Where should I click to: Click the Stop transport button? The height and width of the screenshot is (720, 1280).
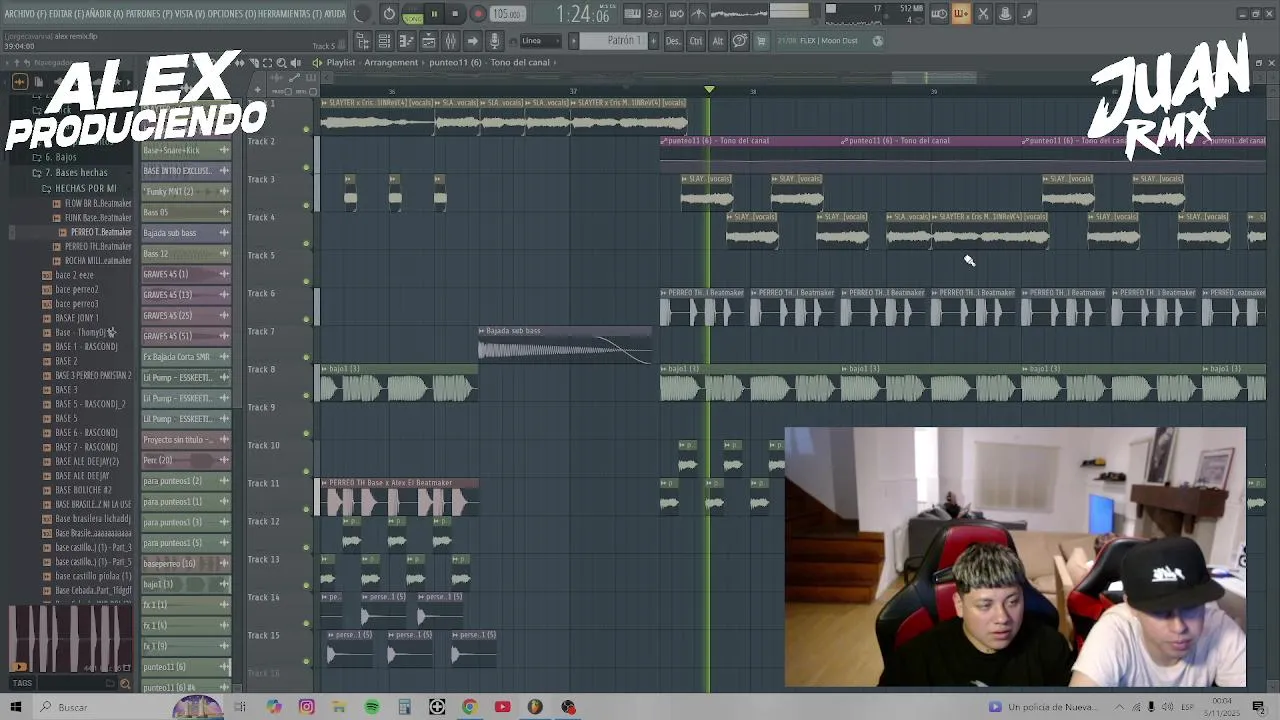[x=455, y=14]
